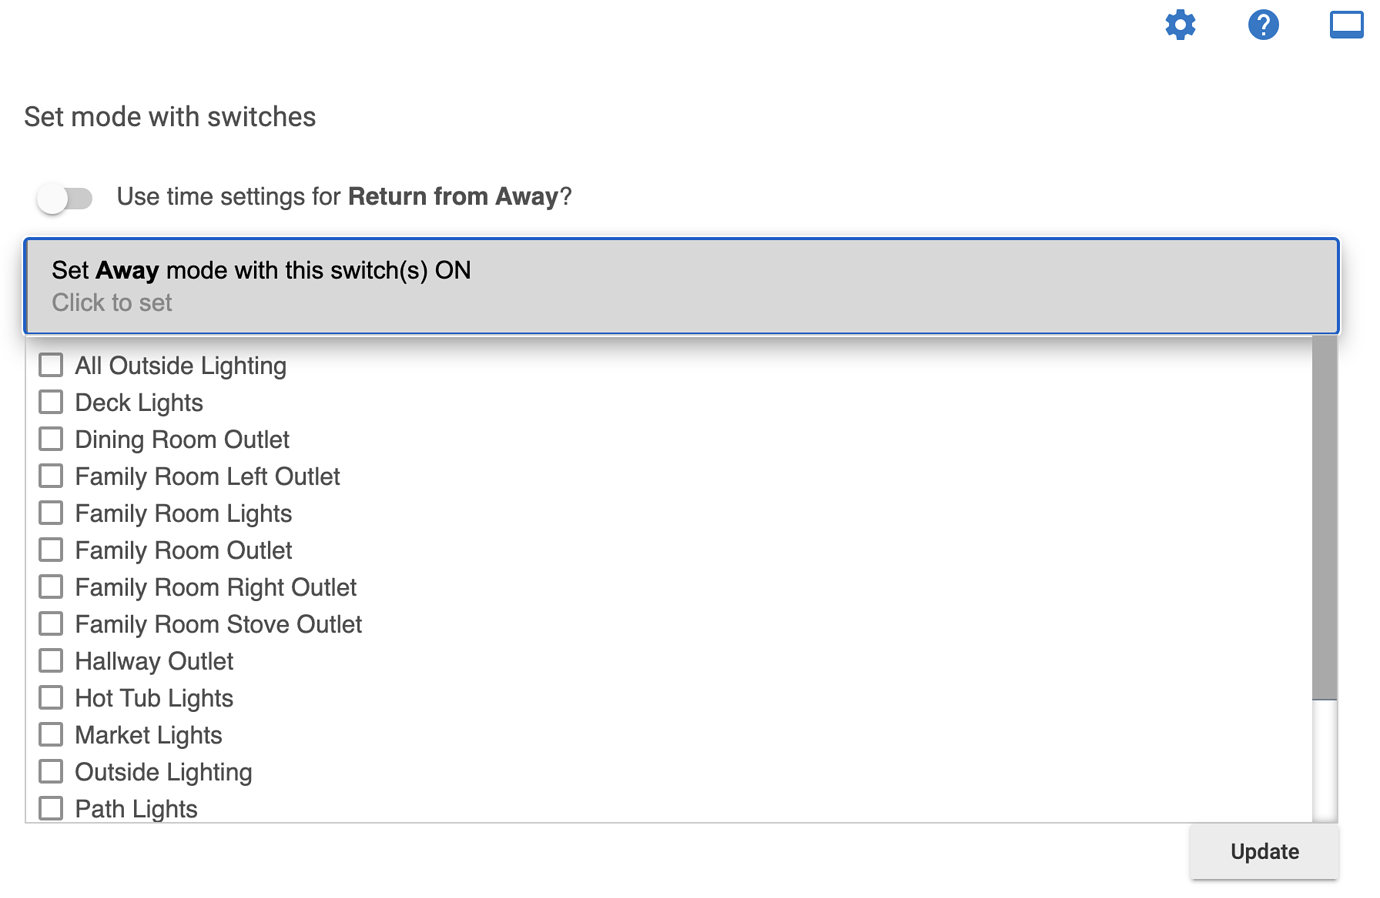Tick the Hallway Outlet checkbox
Screen dimensions: 1380x898
pos(51,661)
